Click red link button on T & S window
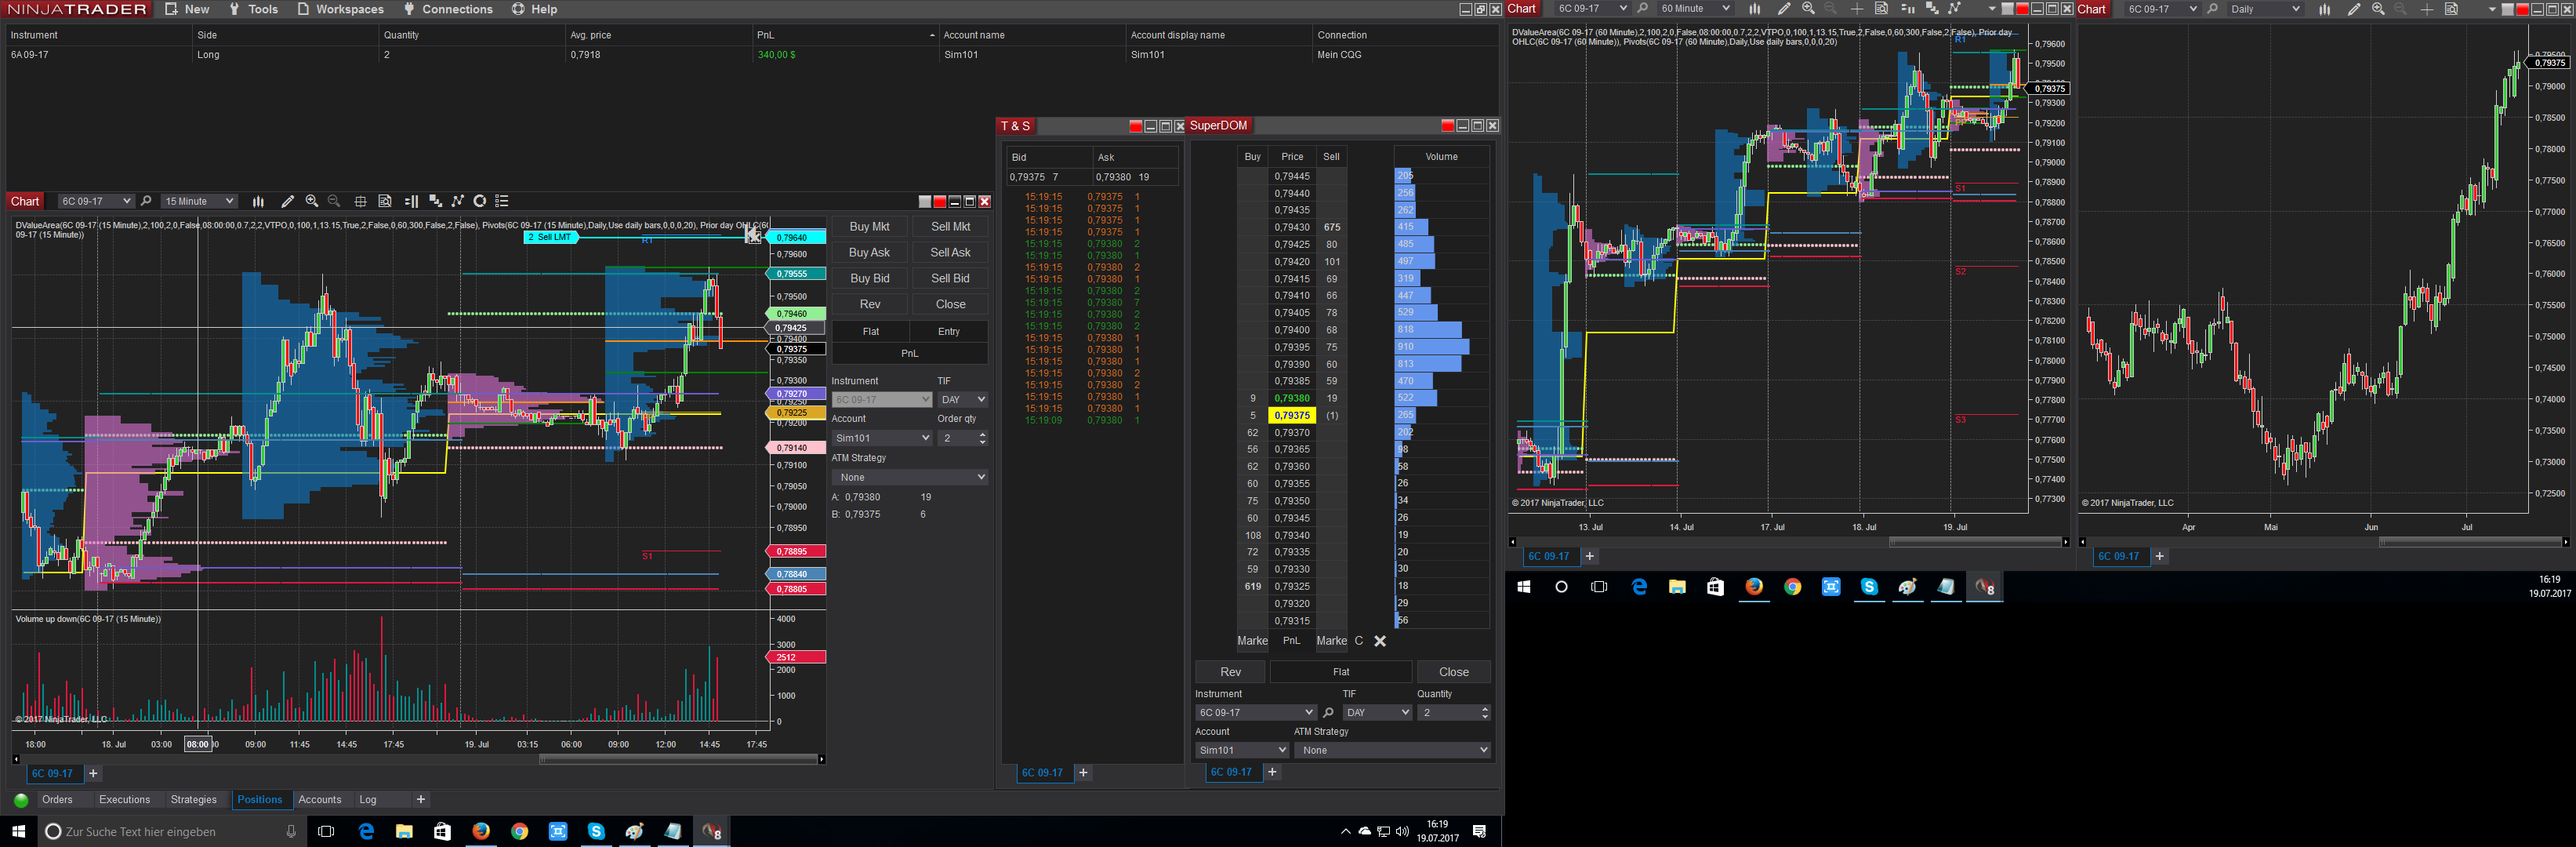Screen dimensions: 2576x847 tap(1135, 126)
